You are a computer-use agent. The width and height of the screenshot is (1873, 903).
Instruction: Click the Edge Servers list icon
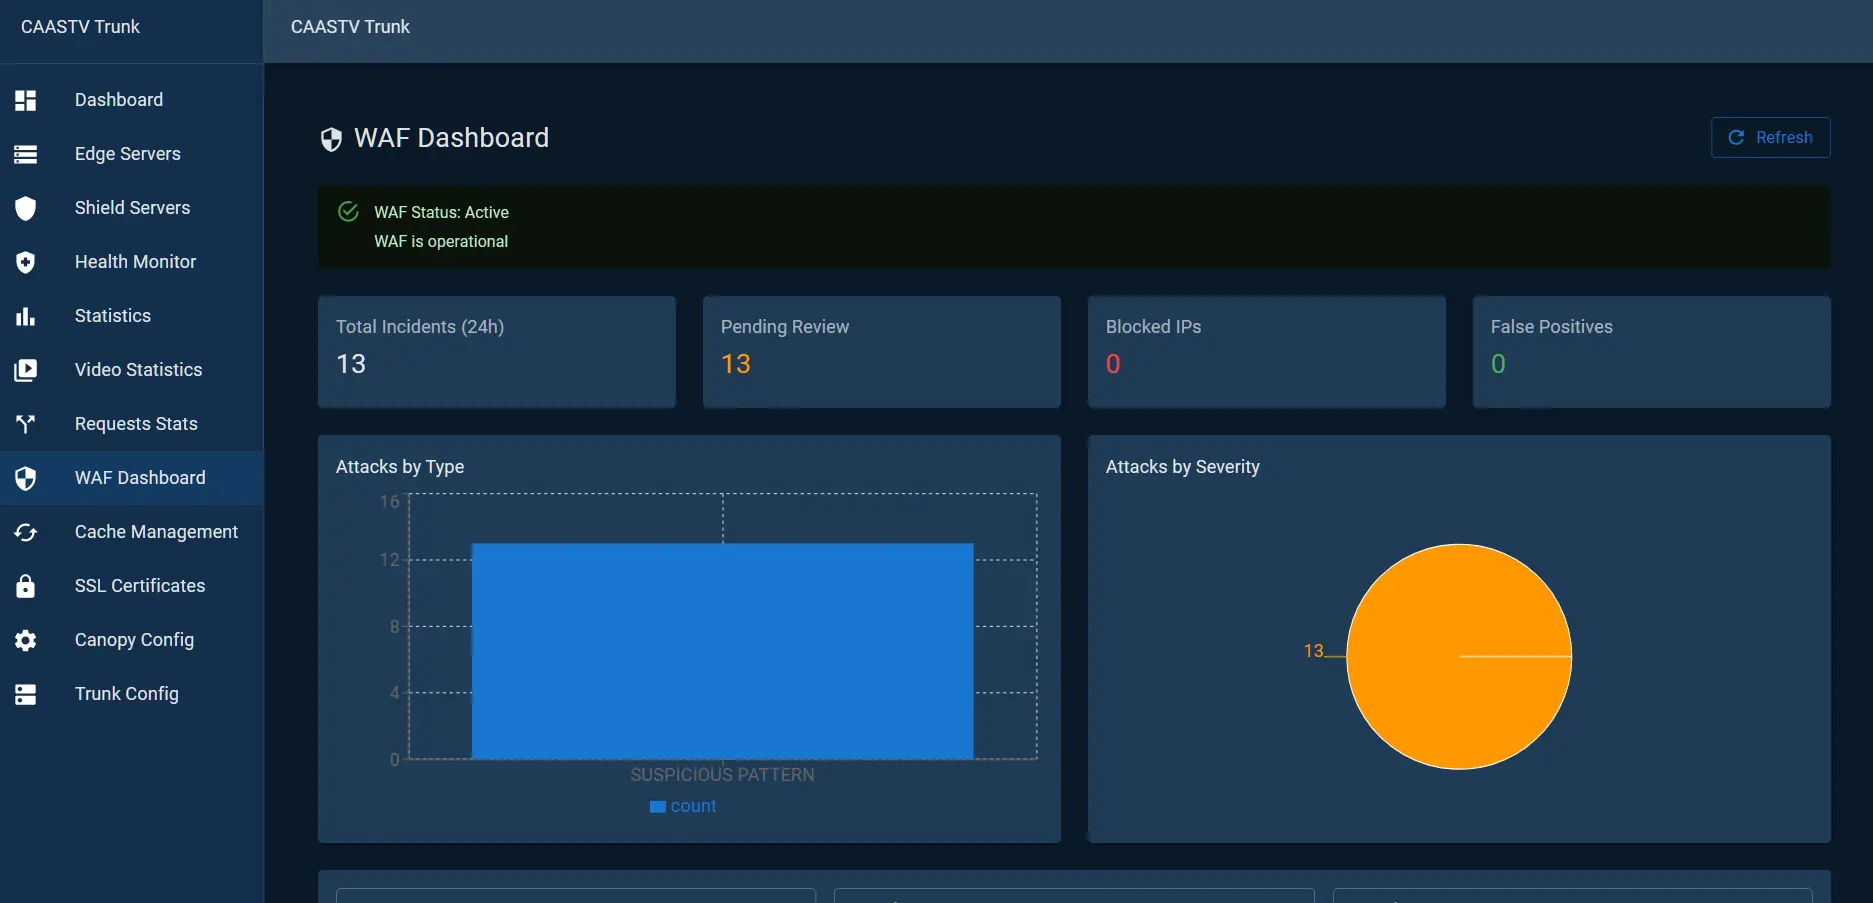25,154
